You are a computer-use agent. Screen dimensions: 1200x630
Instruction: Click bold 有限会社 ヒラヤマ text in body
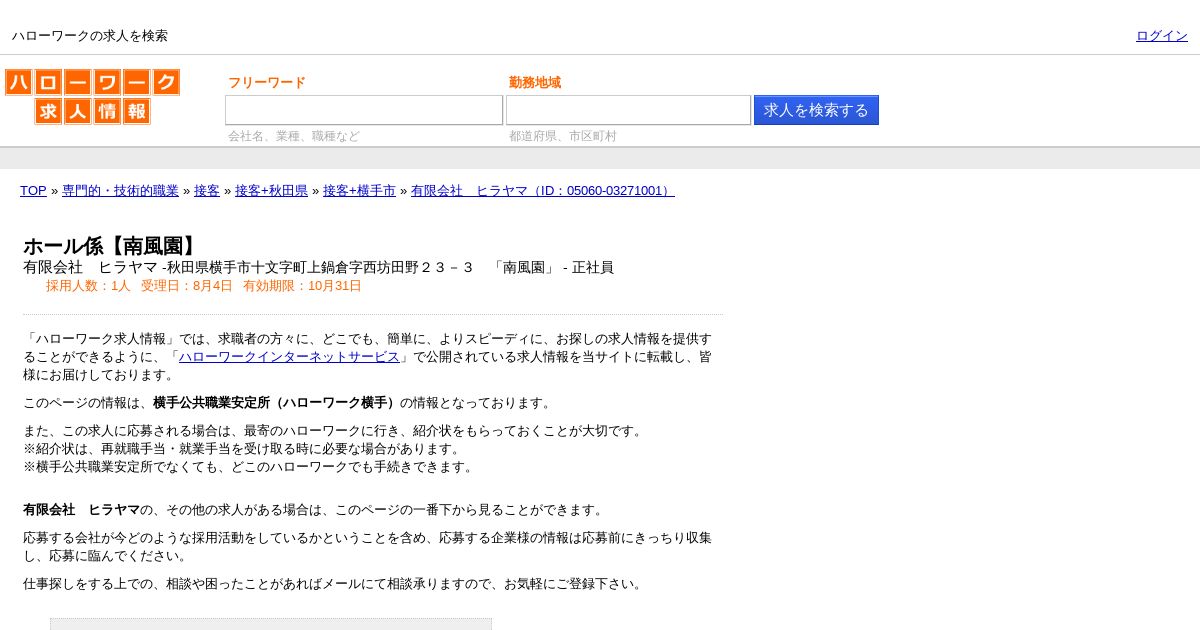(81, 510)
